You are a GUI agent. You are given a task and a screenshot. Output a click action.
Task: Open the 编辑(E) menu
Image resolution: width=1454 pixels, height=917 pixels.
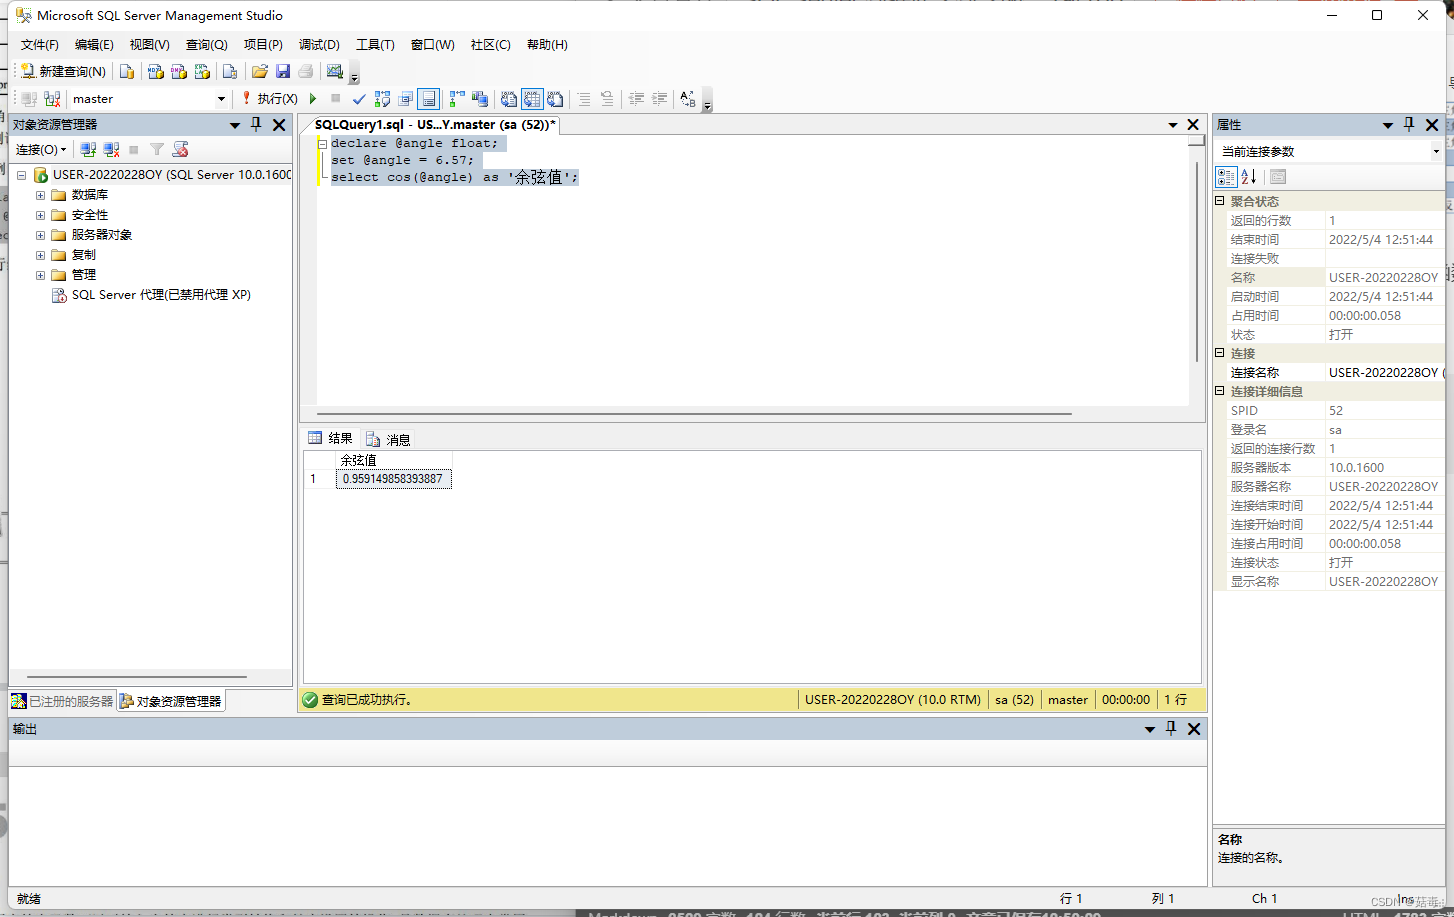[x=94, y=45]
